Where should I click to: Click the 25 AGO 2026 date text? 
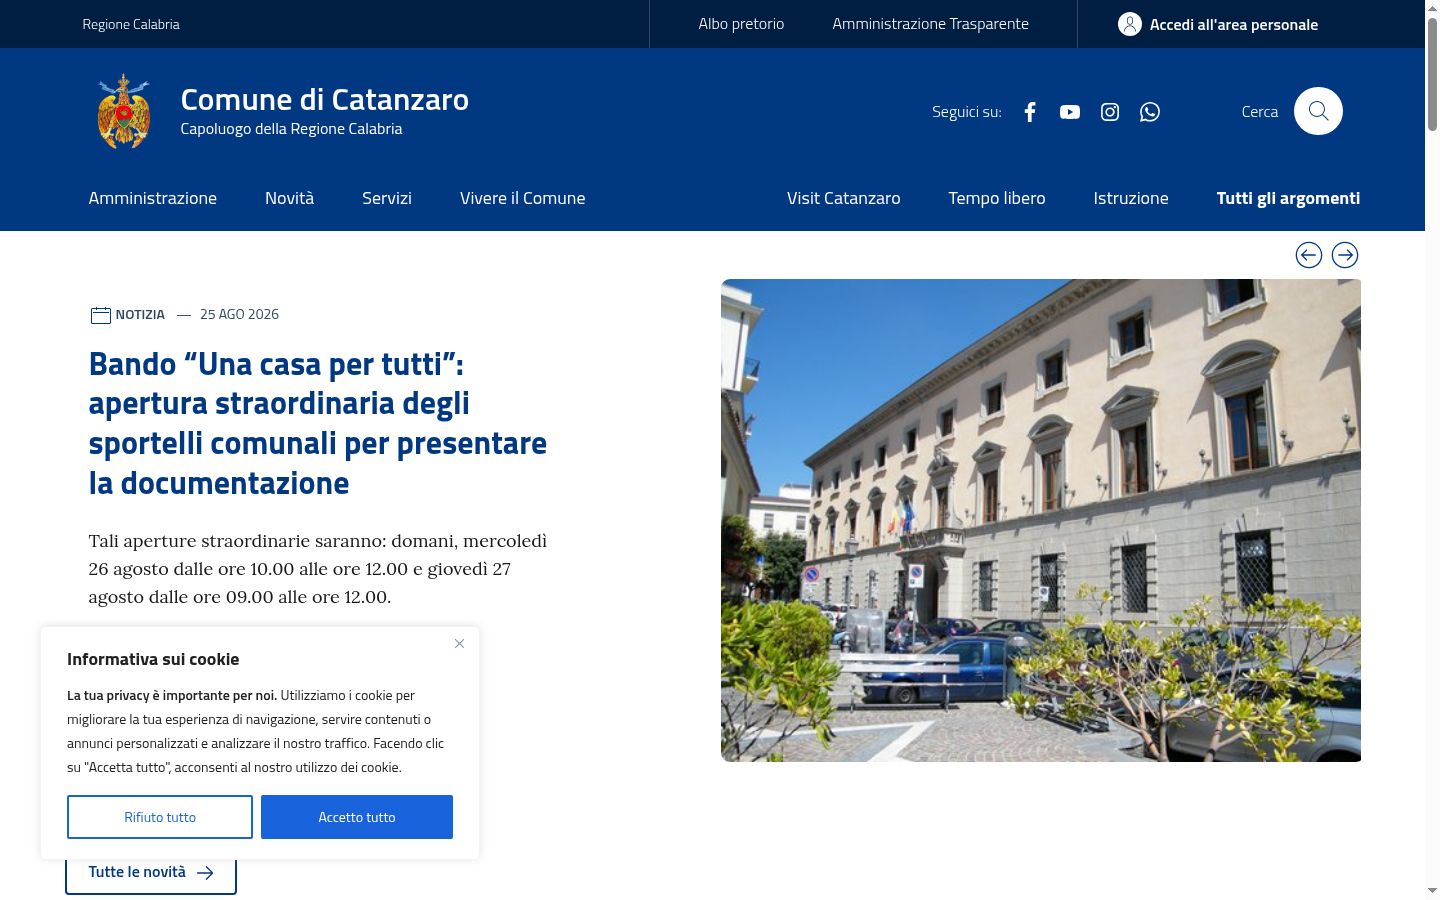tap(239, 314)
